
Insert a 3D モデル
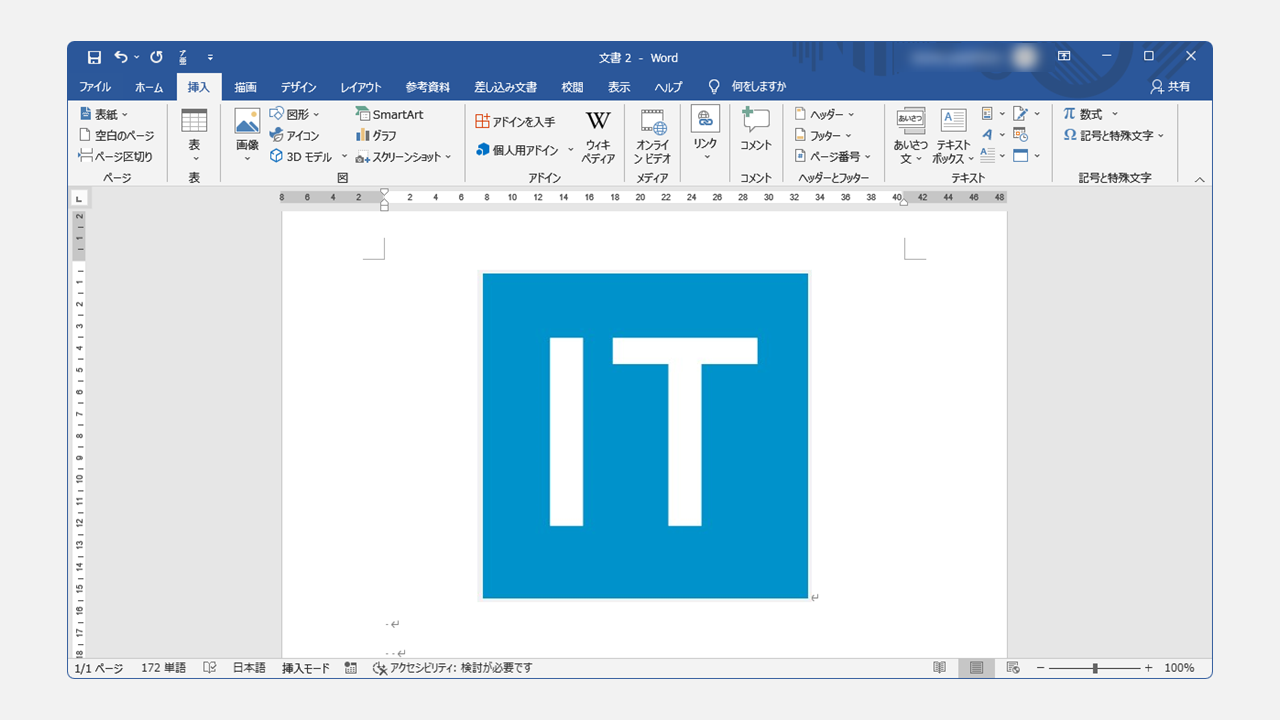coord(301,156)
